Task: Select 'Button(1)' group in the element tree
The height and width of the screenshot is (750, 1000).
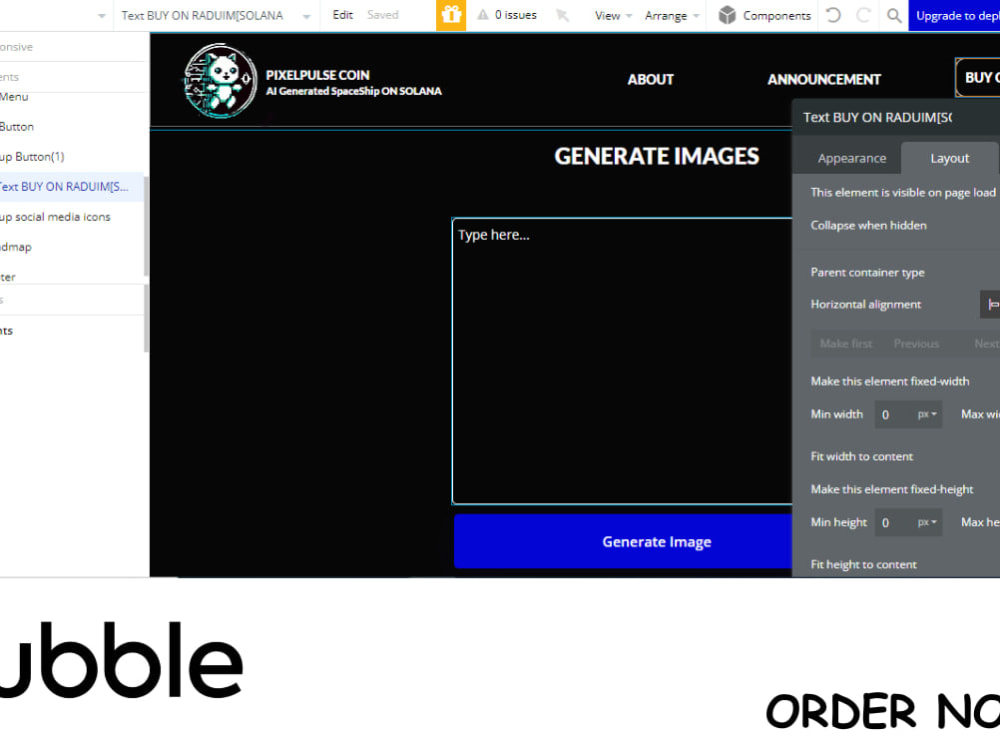Action: 32,157
